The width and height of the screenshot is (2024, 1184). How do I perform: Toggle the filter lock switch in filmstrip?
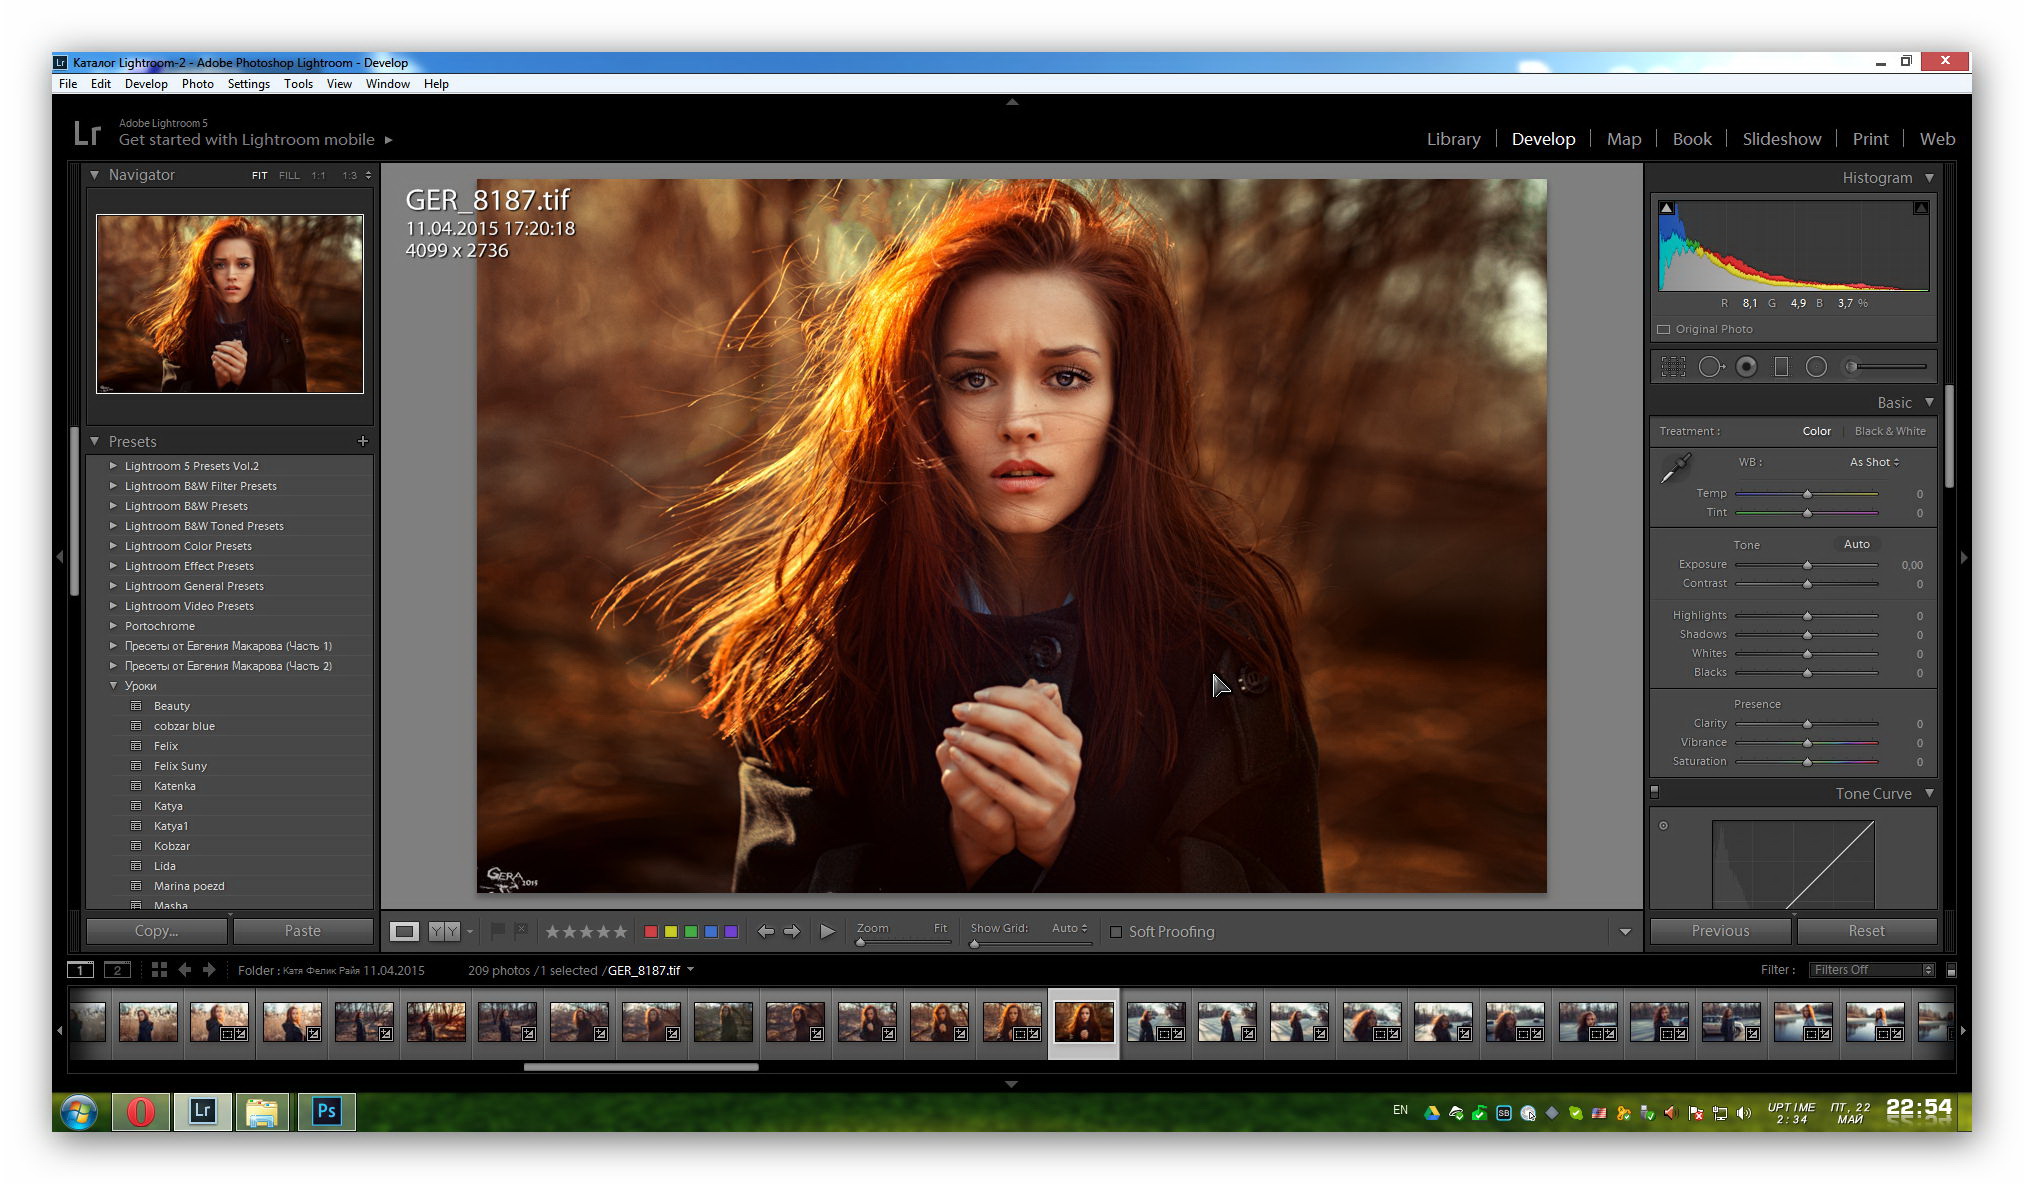click(1951, 970)
